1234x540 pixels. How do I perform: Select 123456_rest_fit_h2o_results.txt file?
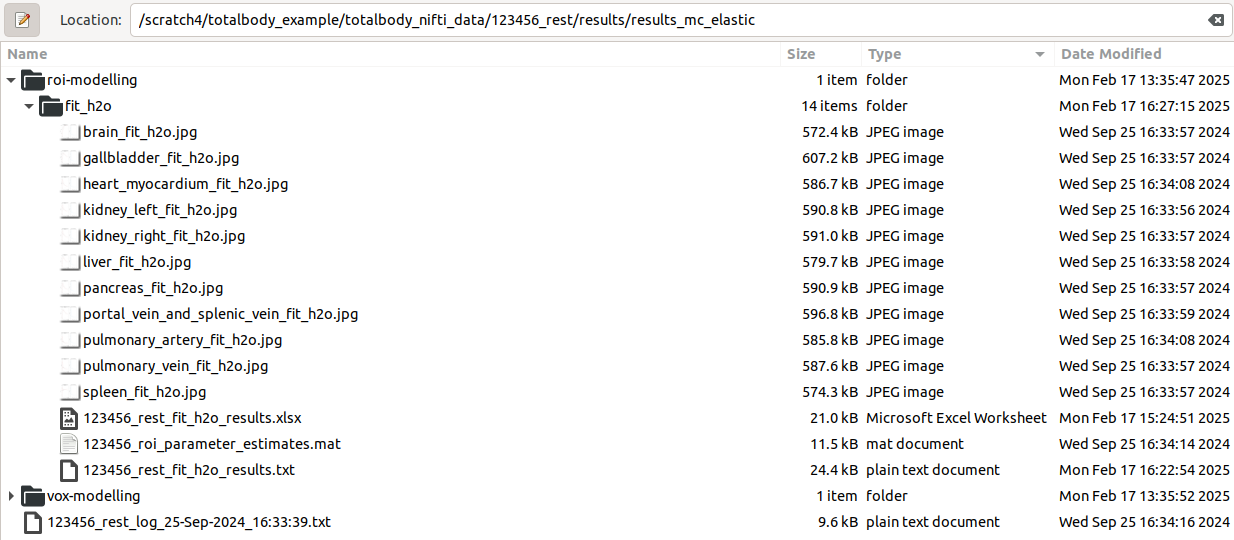pos(189,470)
